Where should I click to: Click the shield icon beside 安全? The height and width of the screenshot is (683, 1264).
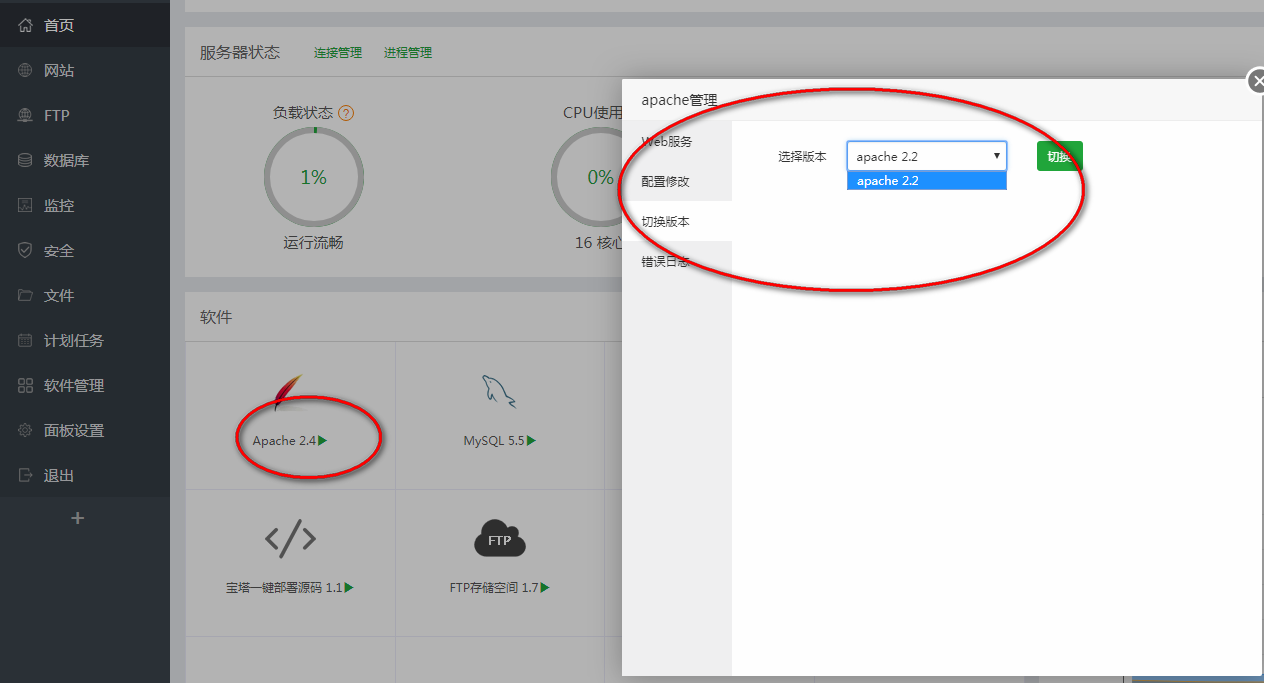(26, 250)
